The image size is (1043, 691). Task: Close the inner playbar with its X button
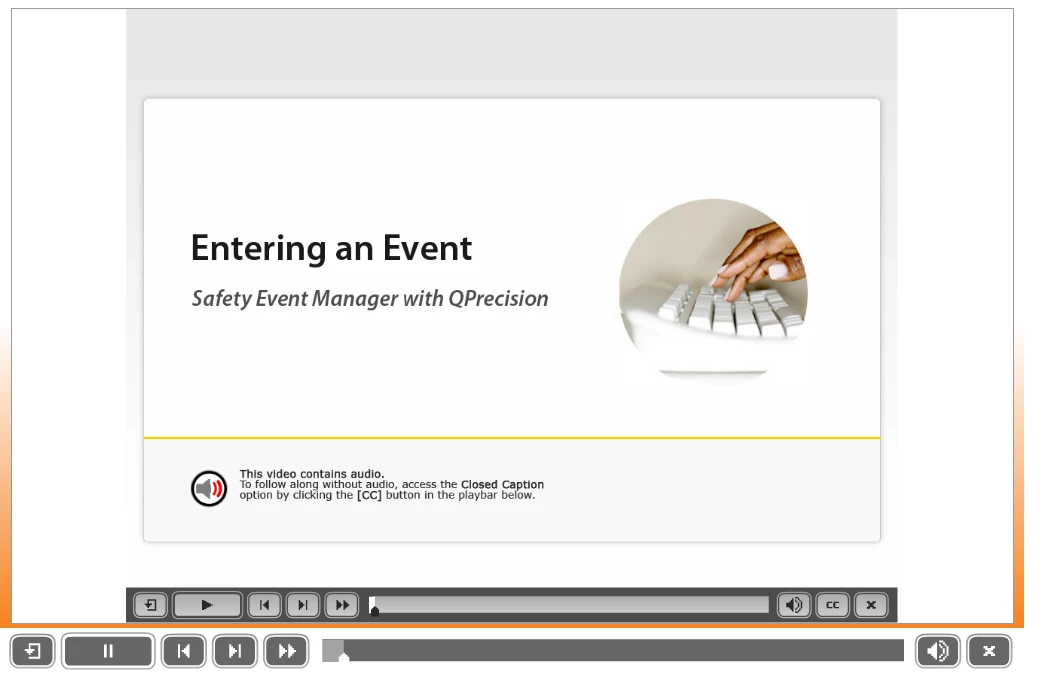871,605
